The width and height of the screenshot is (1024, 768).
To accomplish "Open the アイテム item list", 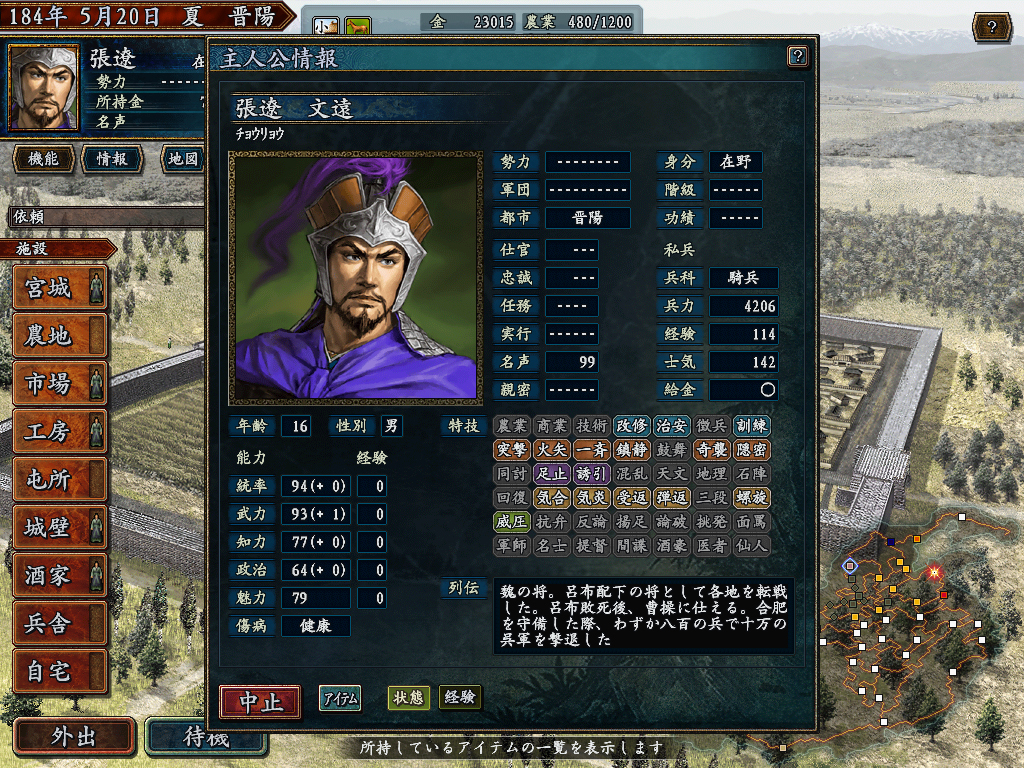I will point(340,698).
